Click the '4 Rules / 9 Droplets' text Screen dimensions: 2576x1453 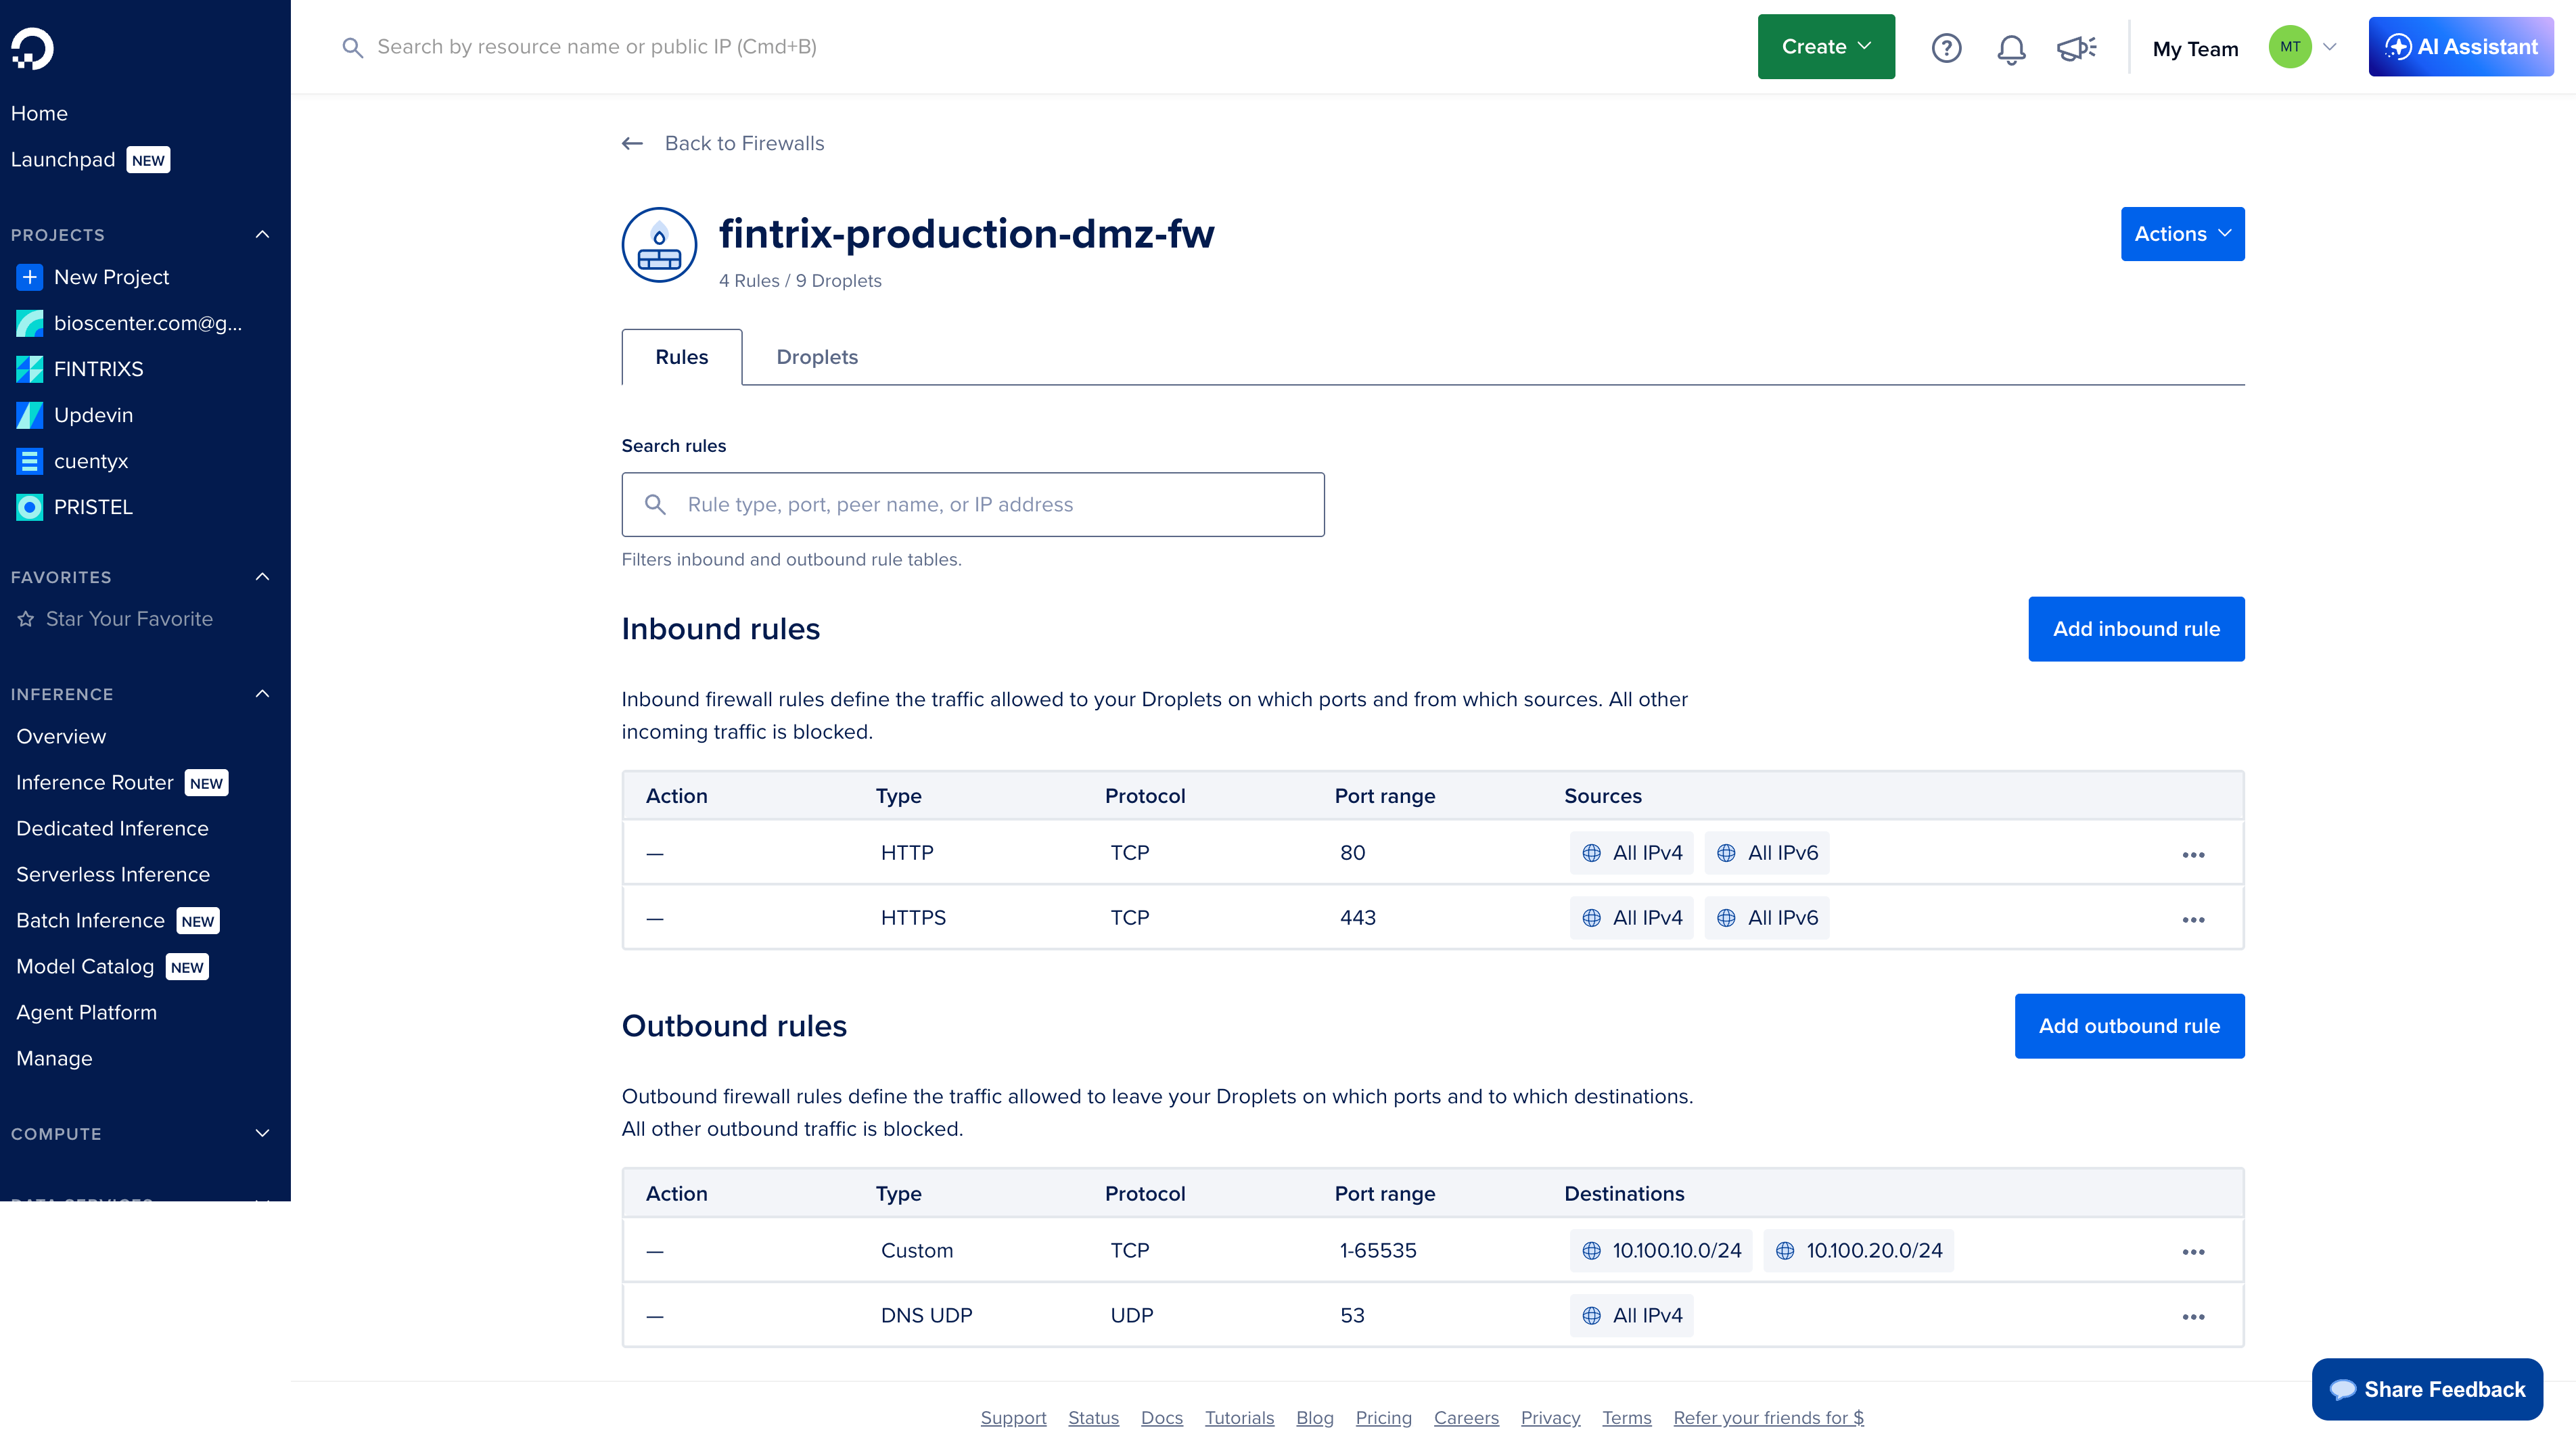800,281
